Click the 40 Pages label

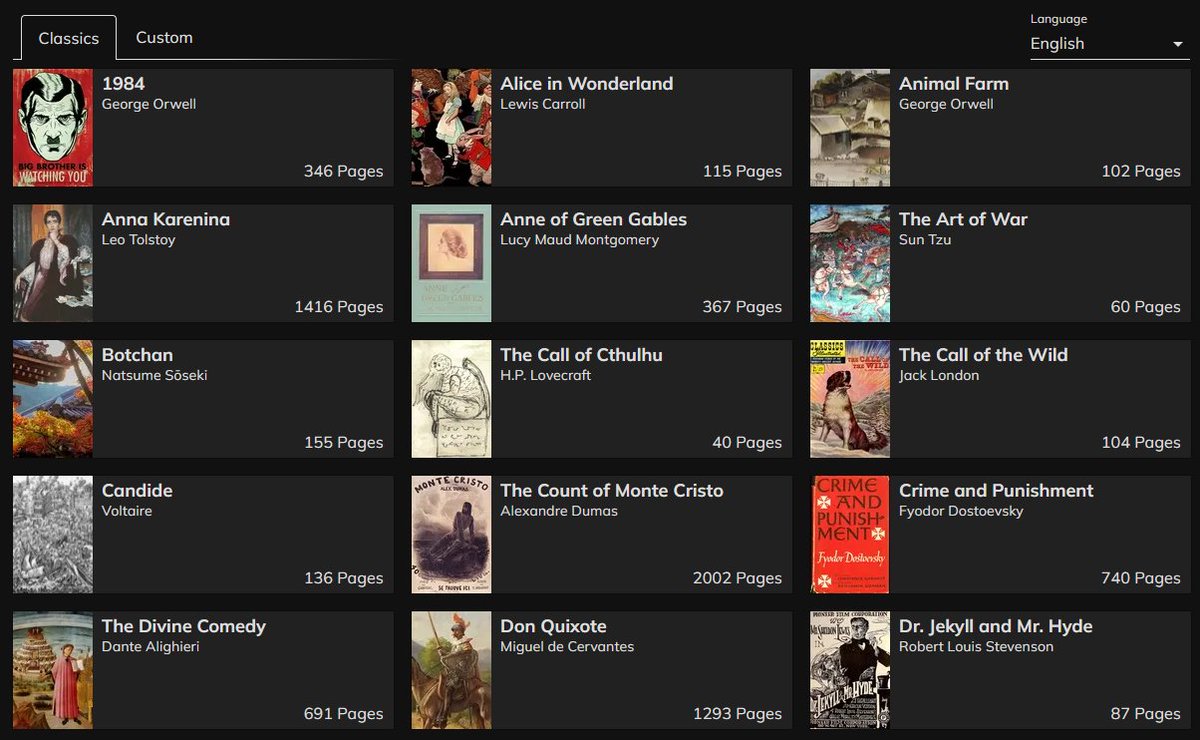coord(747,443)
